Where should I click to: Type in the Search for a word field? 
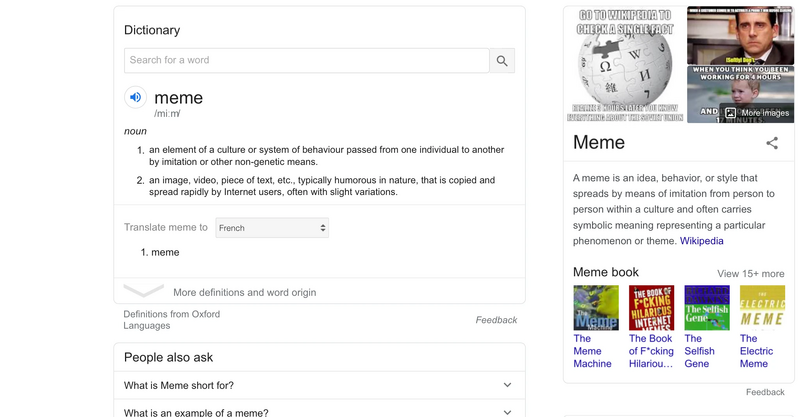(x=307, y=61)
